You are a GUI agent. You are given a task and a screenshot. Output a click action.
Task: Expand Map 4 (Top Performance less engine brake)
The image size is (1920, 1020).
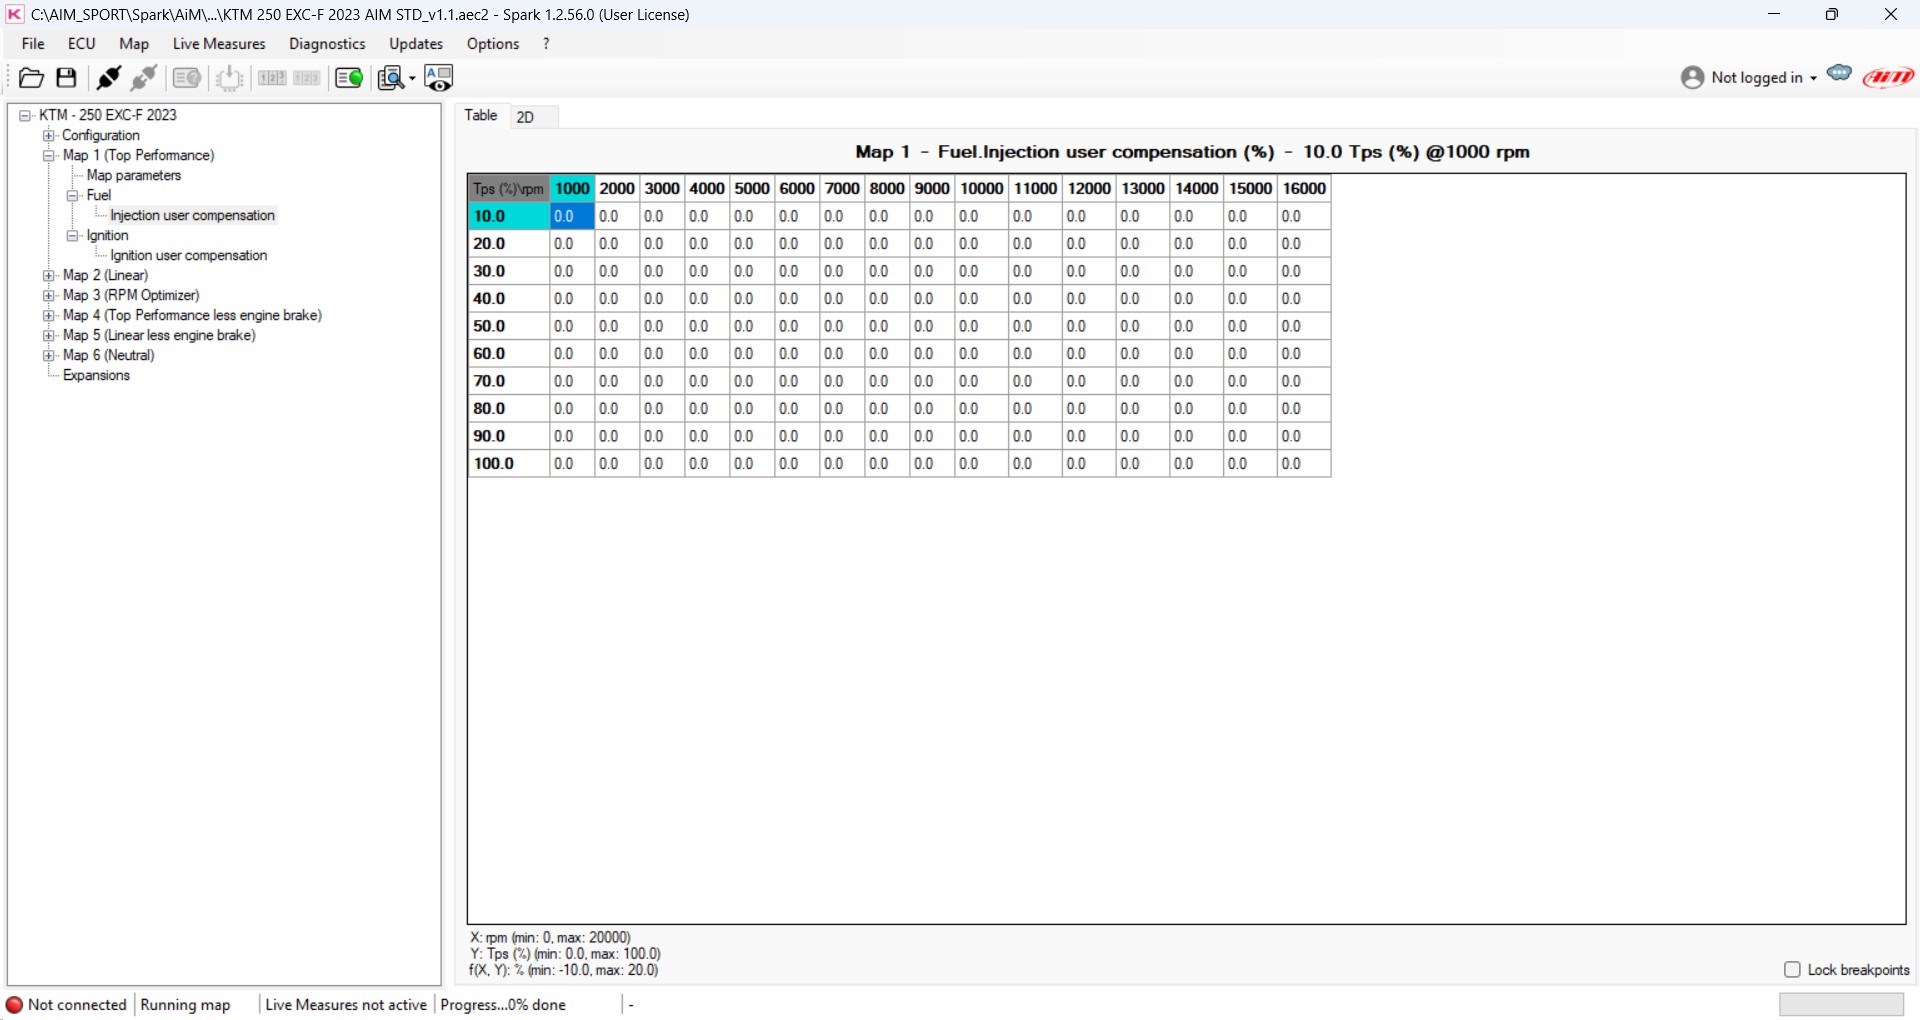tap(48, 316)
